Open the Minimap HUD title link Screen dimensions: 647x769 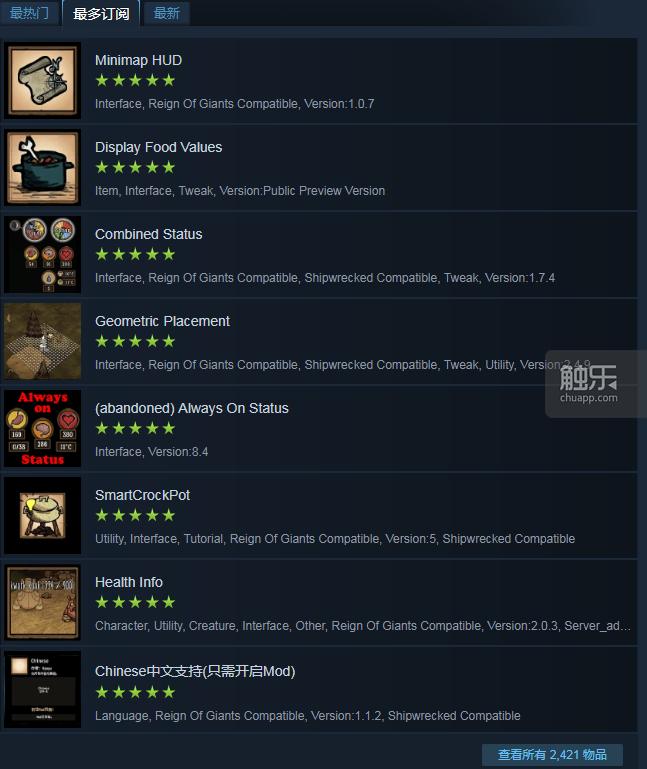[138, 60]
